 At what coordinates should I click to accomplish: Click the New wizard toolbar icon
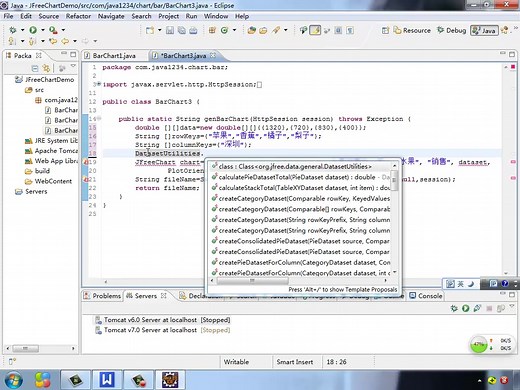(x=150, y=30)
